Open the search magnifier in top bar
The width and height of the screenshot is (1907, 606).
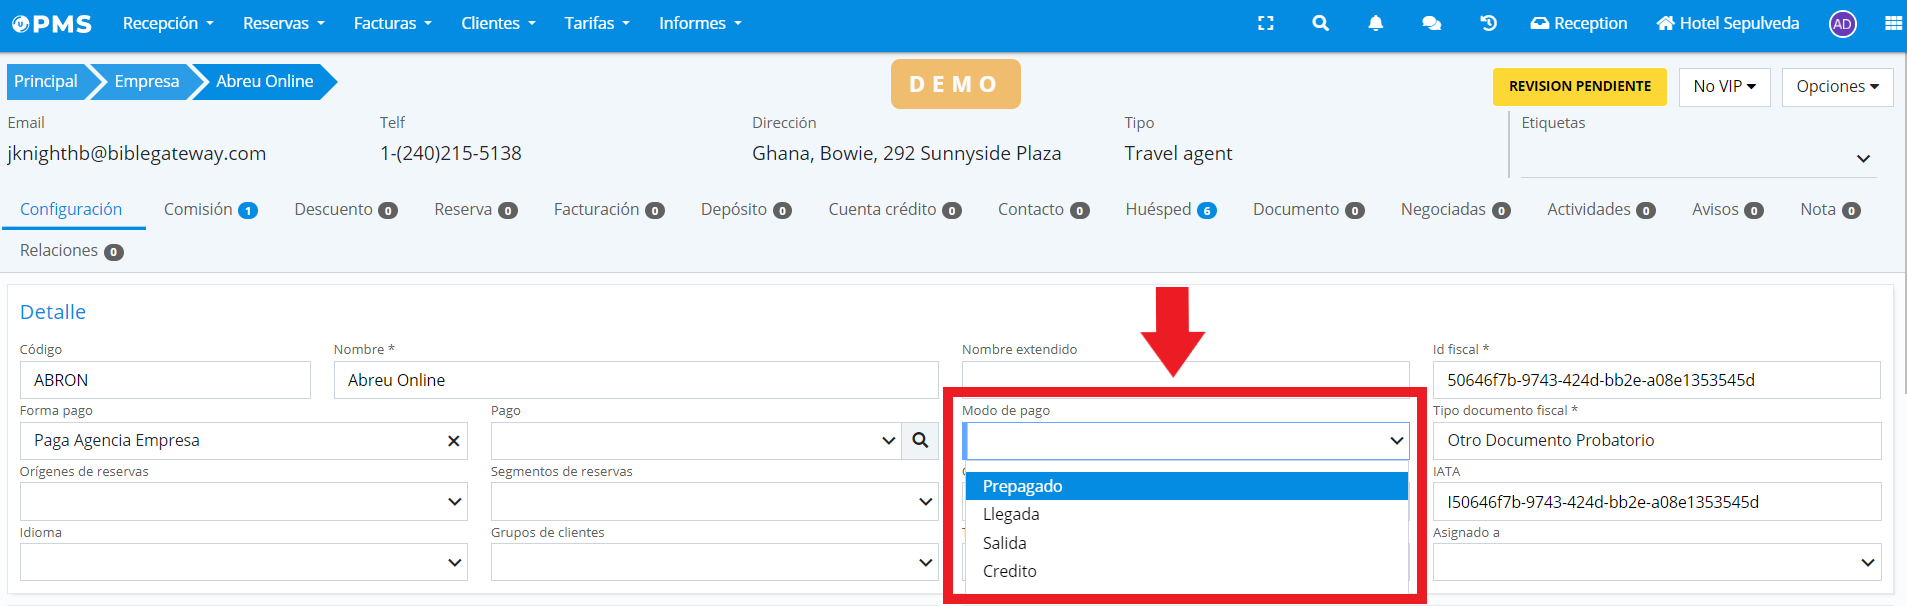coord(1320,23)
